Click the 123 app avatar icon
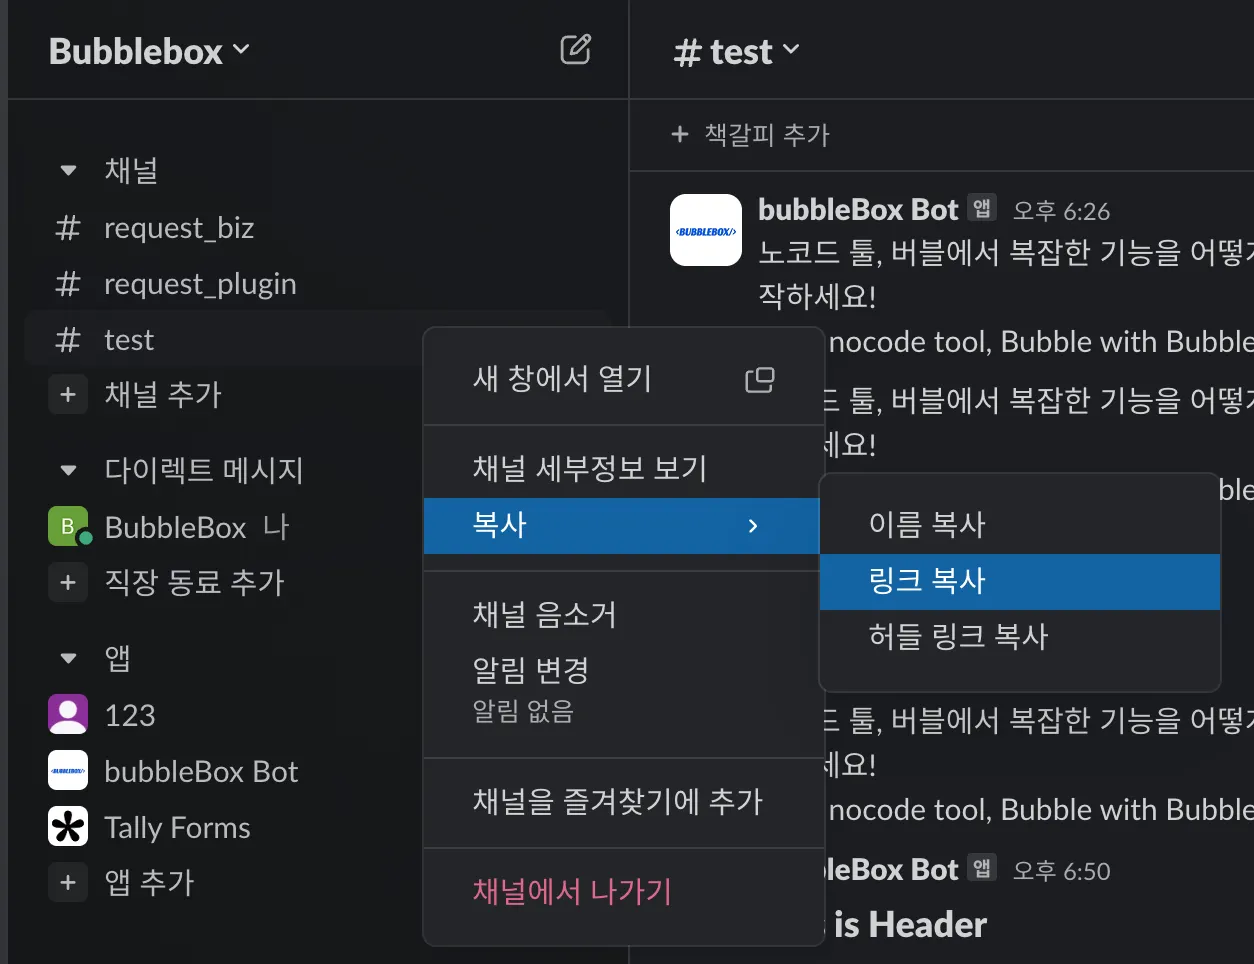Viewport: 1254px width, 964px height. (68, 715)
